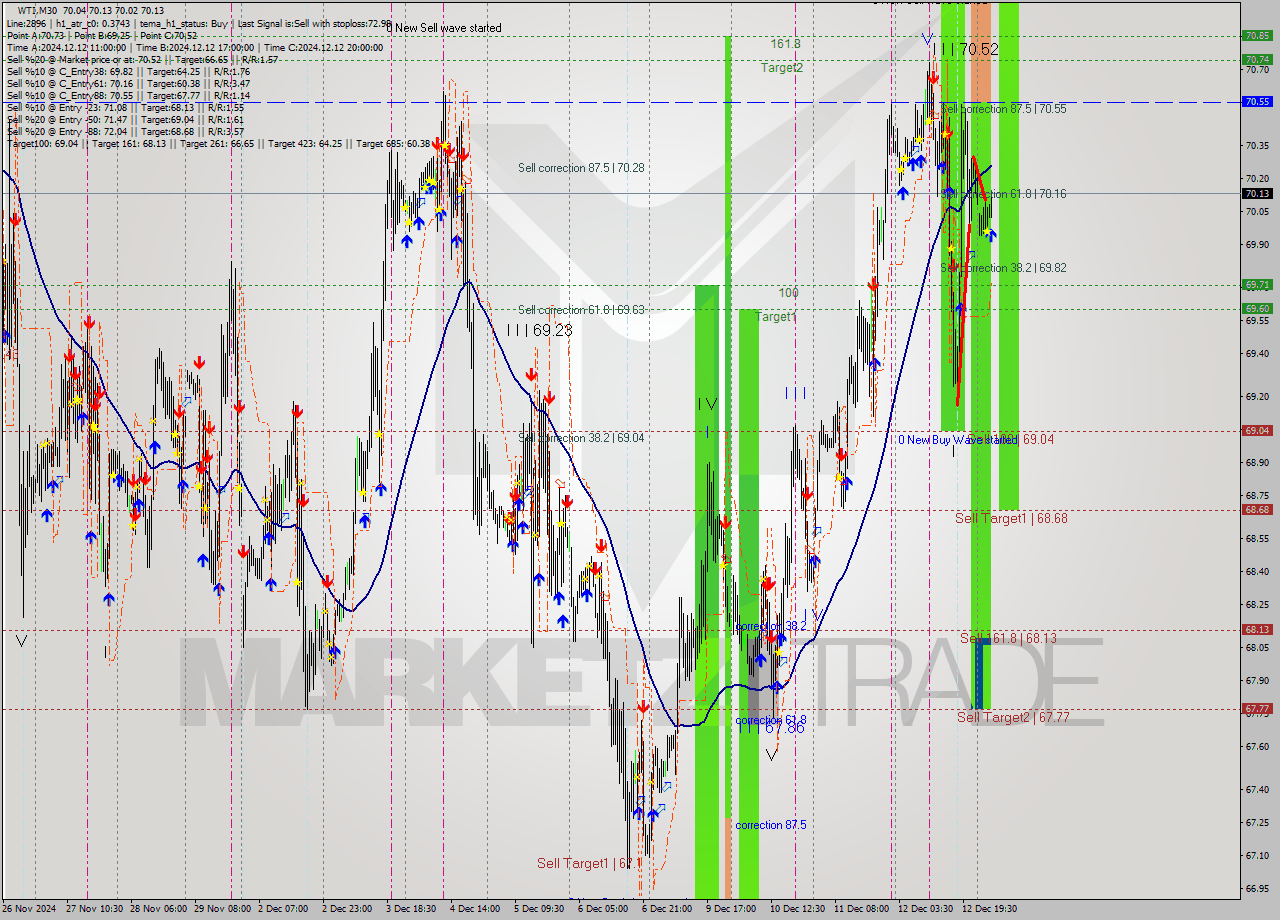The image size is (1280, 920).
Task: Click the '4 Dec 14:00' time label
Action: (x=474, y=909)
